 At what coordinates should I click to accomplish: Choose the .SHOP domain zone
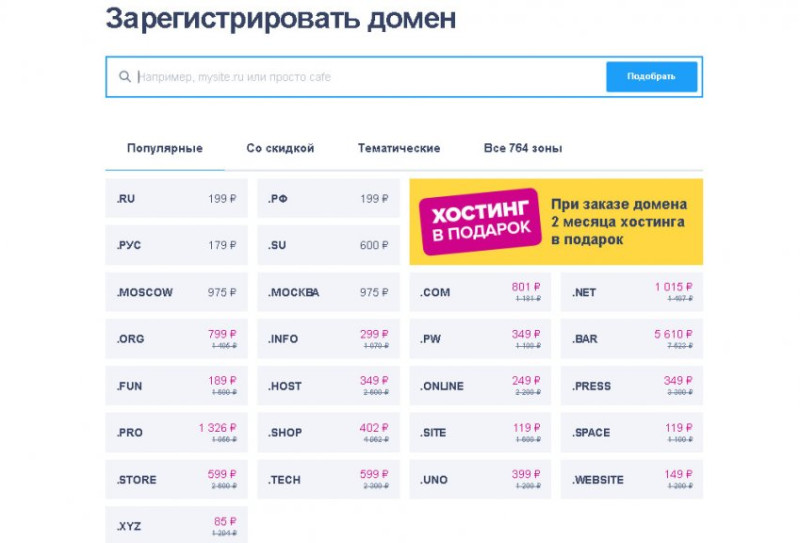329,432
